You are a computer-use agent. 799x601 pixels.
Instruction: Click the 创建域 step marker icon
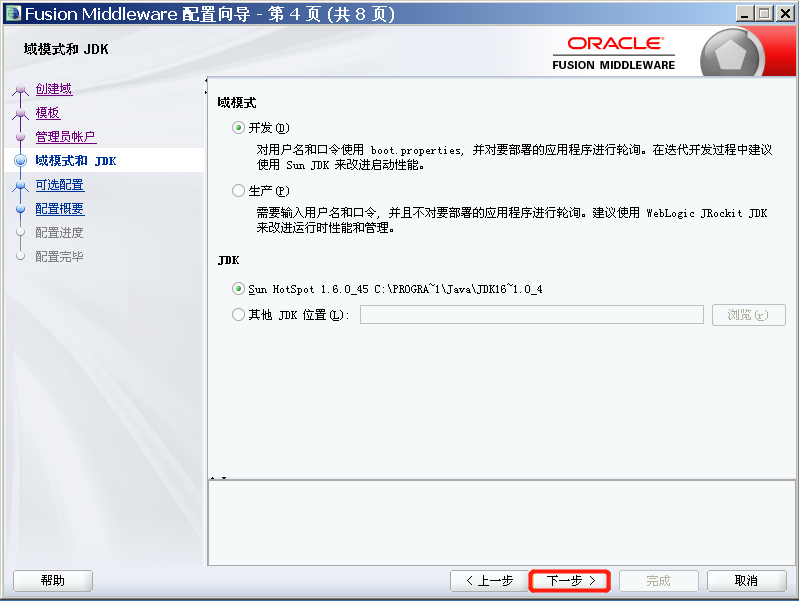click(20, 90)
